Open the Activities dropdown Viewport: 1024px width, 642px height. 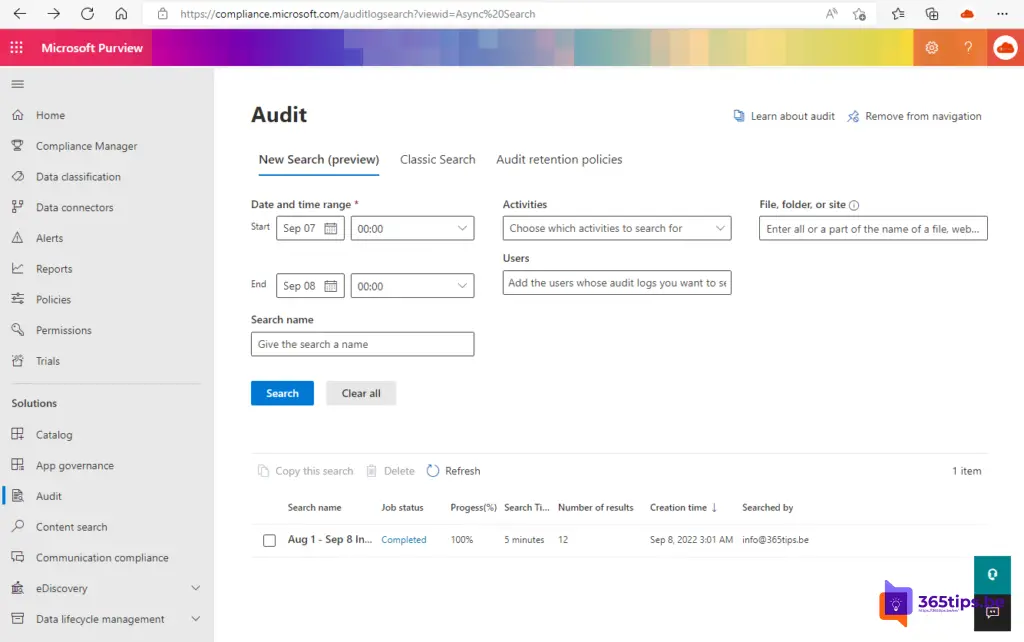[x=616, y=229]
